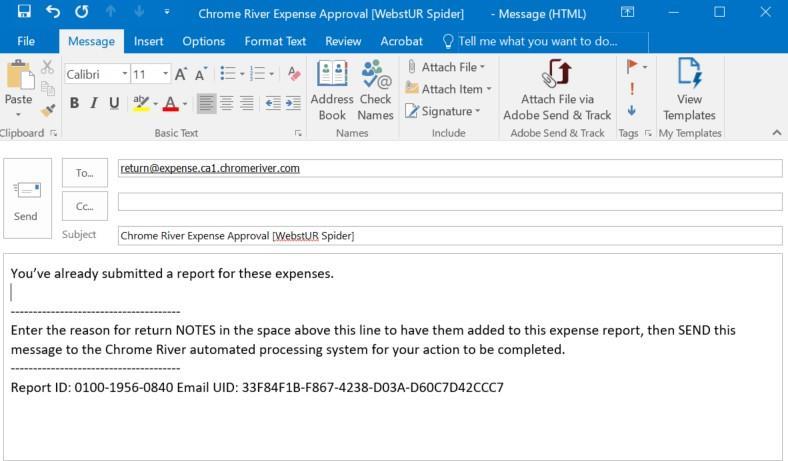Screen dimensions: 788x461
Task: Open Attach File dropdown
Action: click(x=446, y=67)
